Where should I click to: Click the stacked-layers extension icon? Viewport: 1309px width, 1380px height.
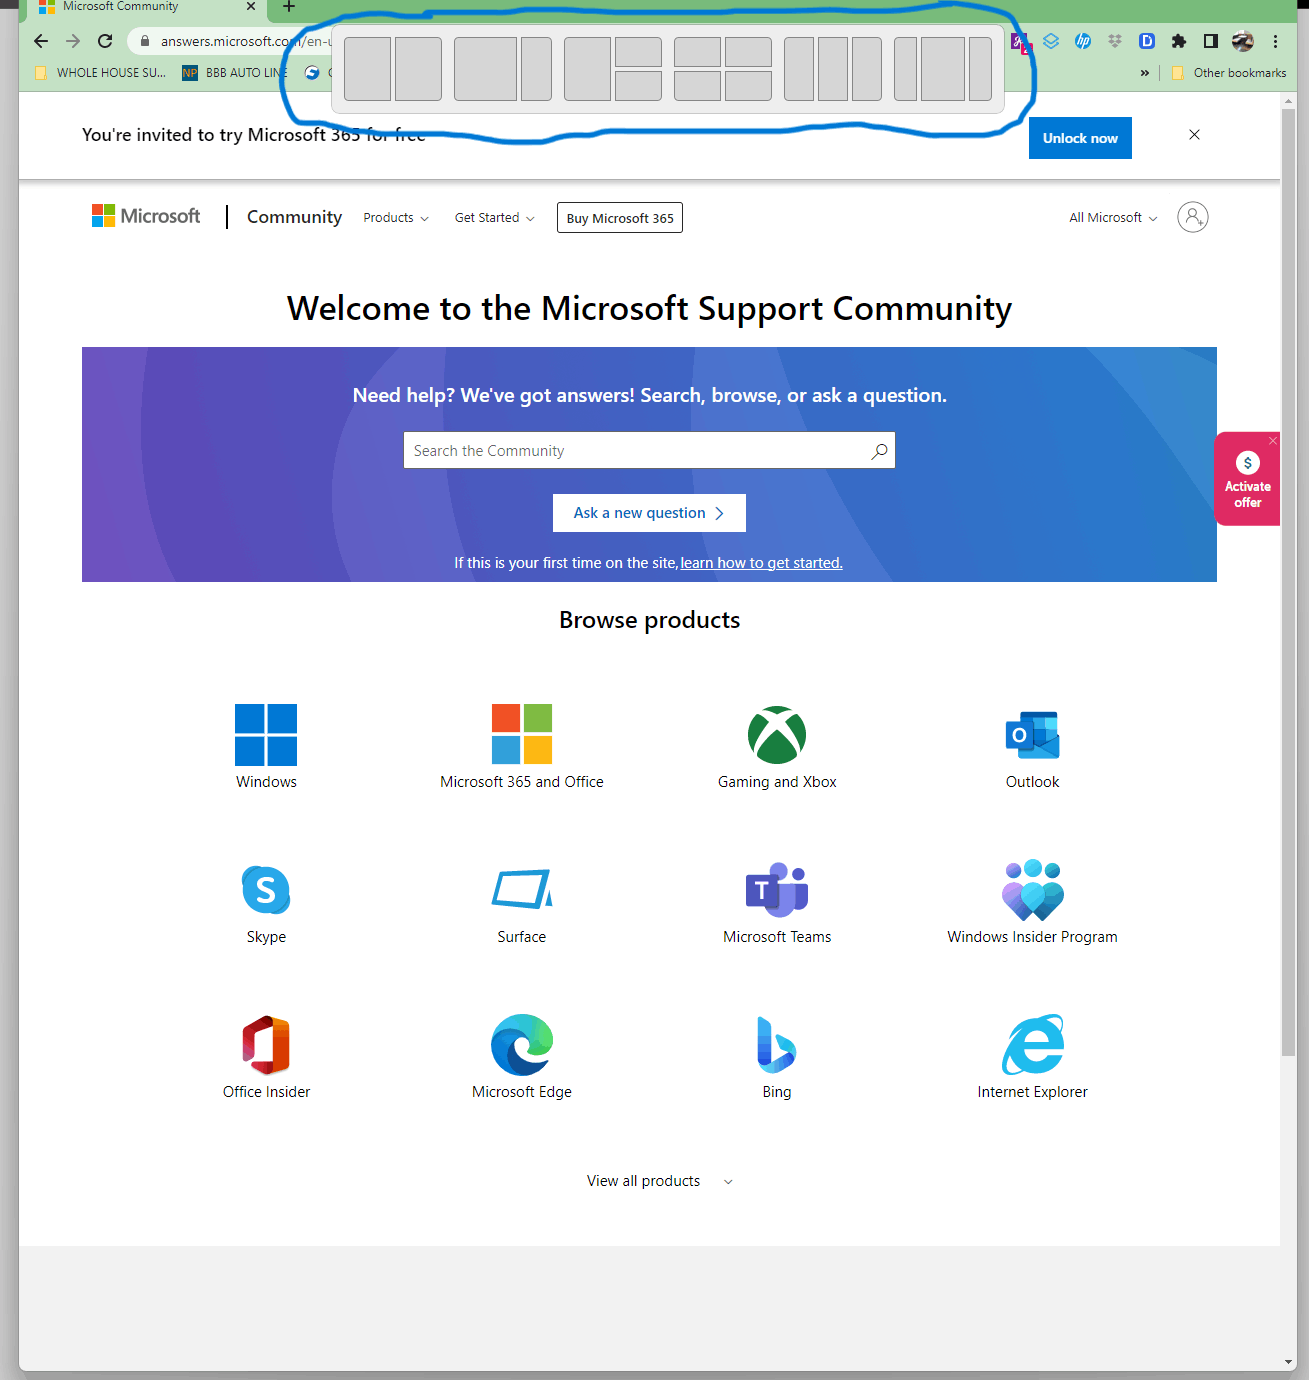[1051, 41]
